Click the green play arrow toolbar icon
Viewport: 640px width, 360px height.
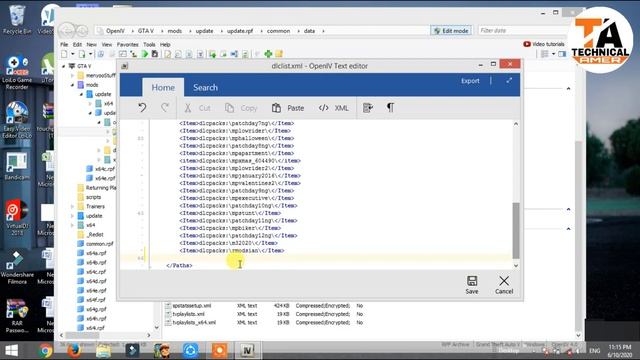point(144,54)
